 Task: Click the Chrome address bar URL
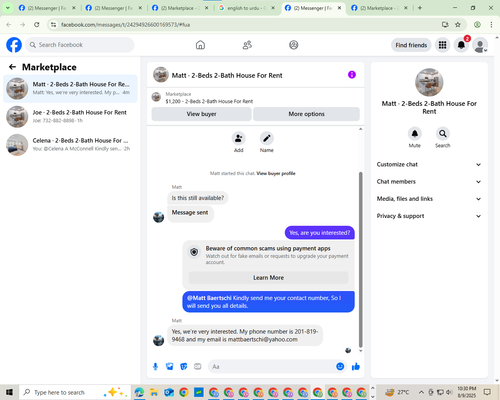tap(125, 25)
